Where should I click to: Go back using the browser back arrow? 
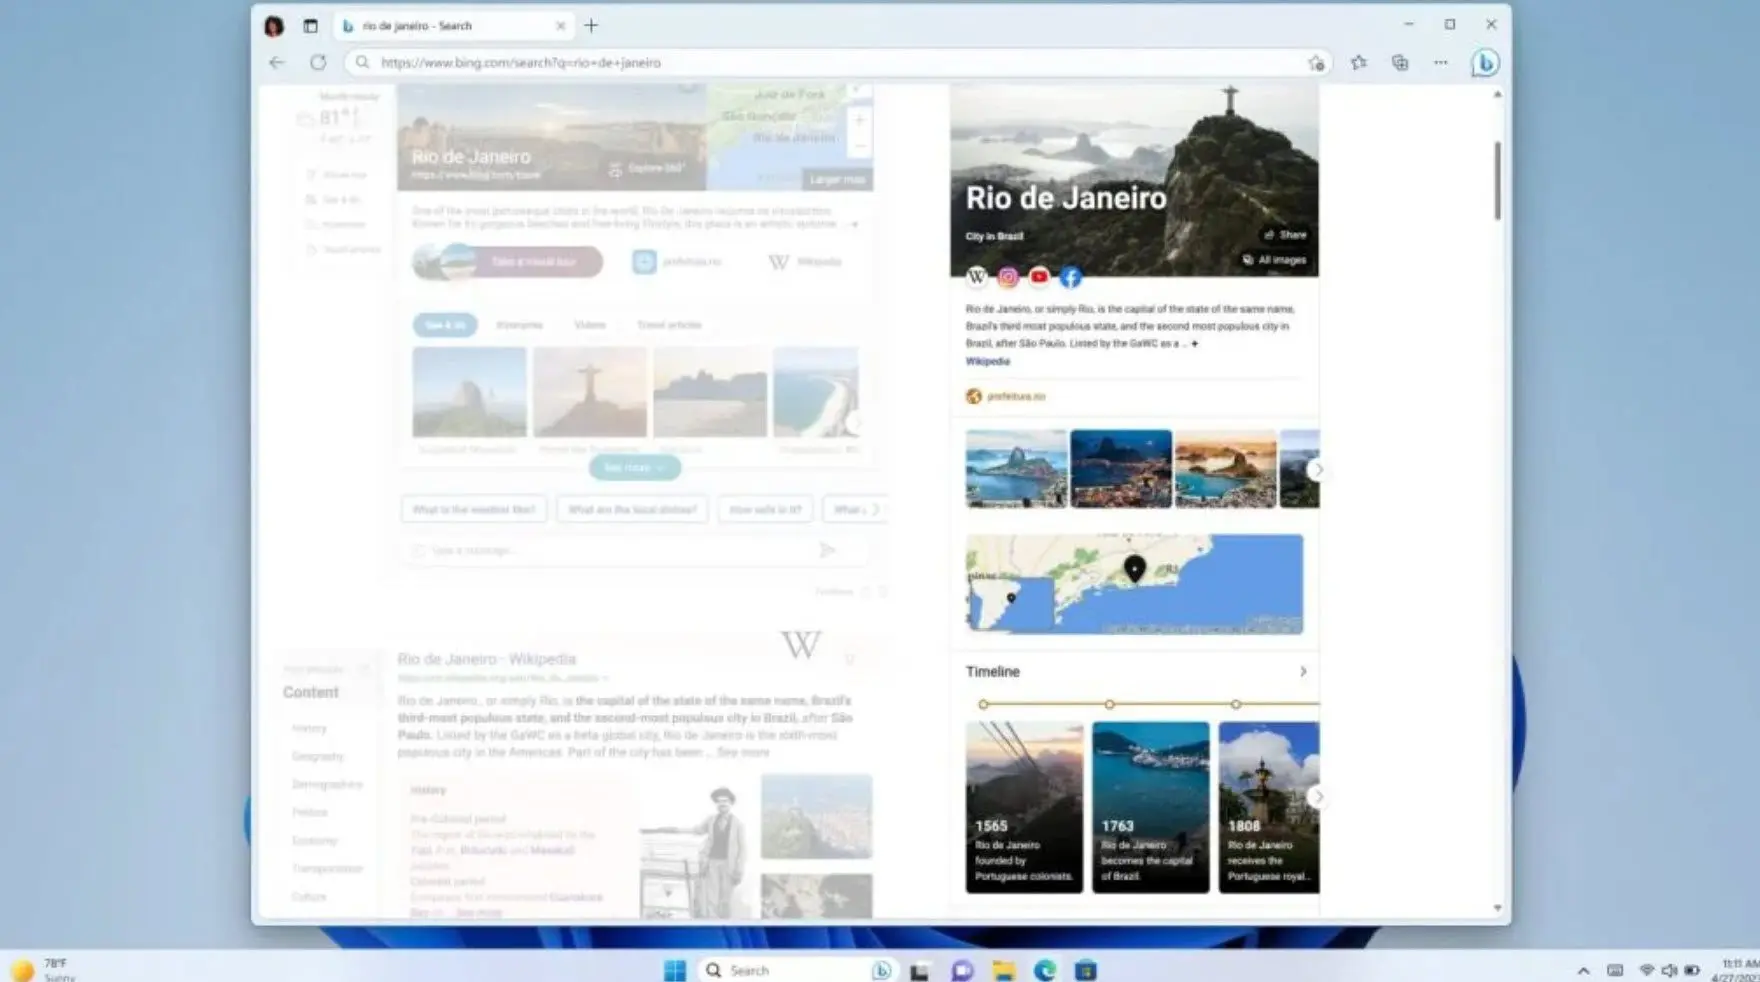click(x=277, y=62)
